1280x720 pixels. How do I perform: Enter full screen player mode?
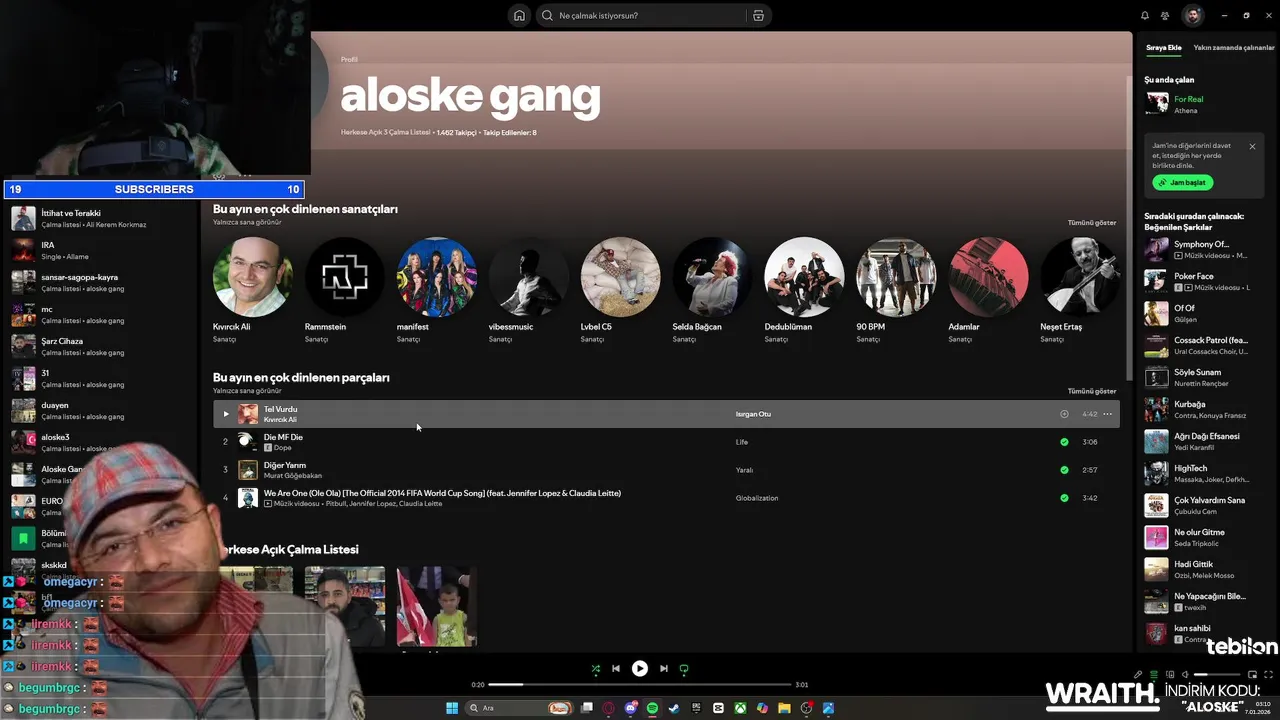[1268, 675]
